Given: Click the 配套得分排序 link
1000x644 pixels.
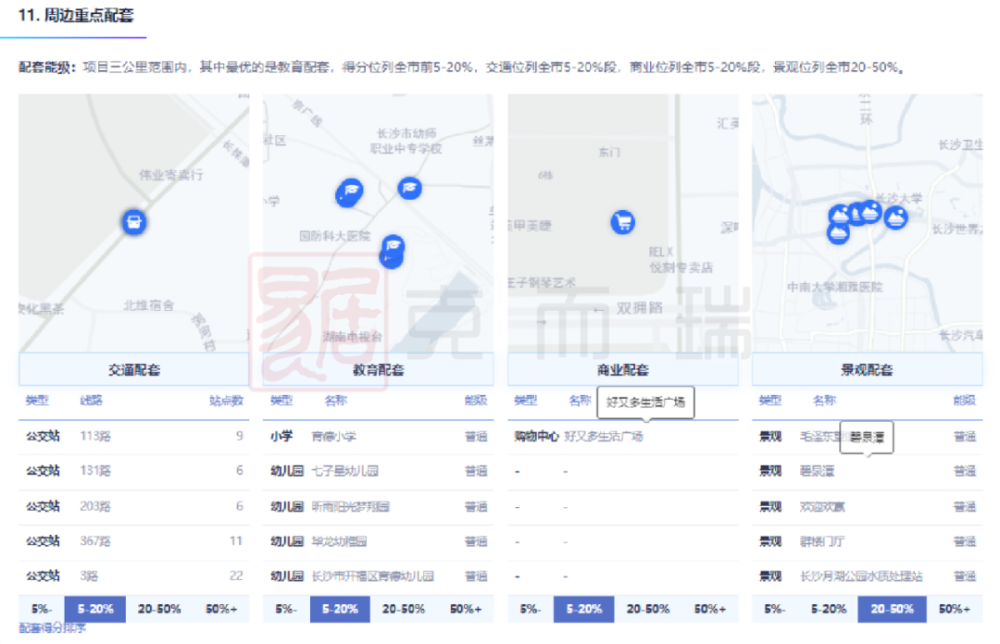Looking at the screenshot, I should (52, 629).
